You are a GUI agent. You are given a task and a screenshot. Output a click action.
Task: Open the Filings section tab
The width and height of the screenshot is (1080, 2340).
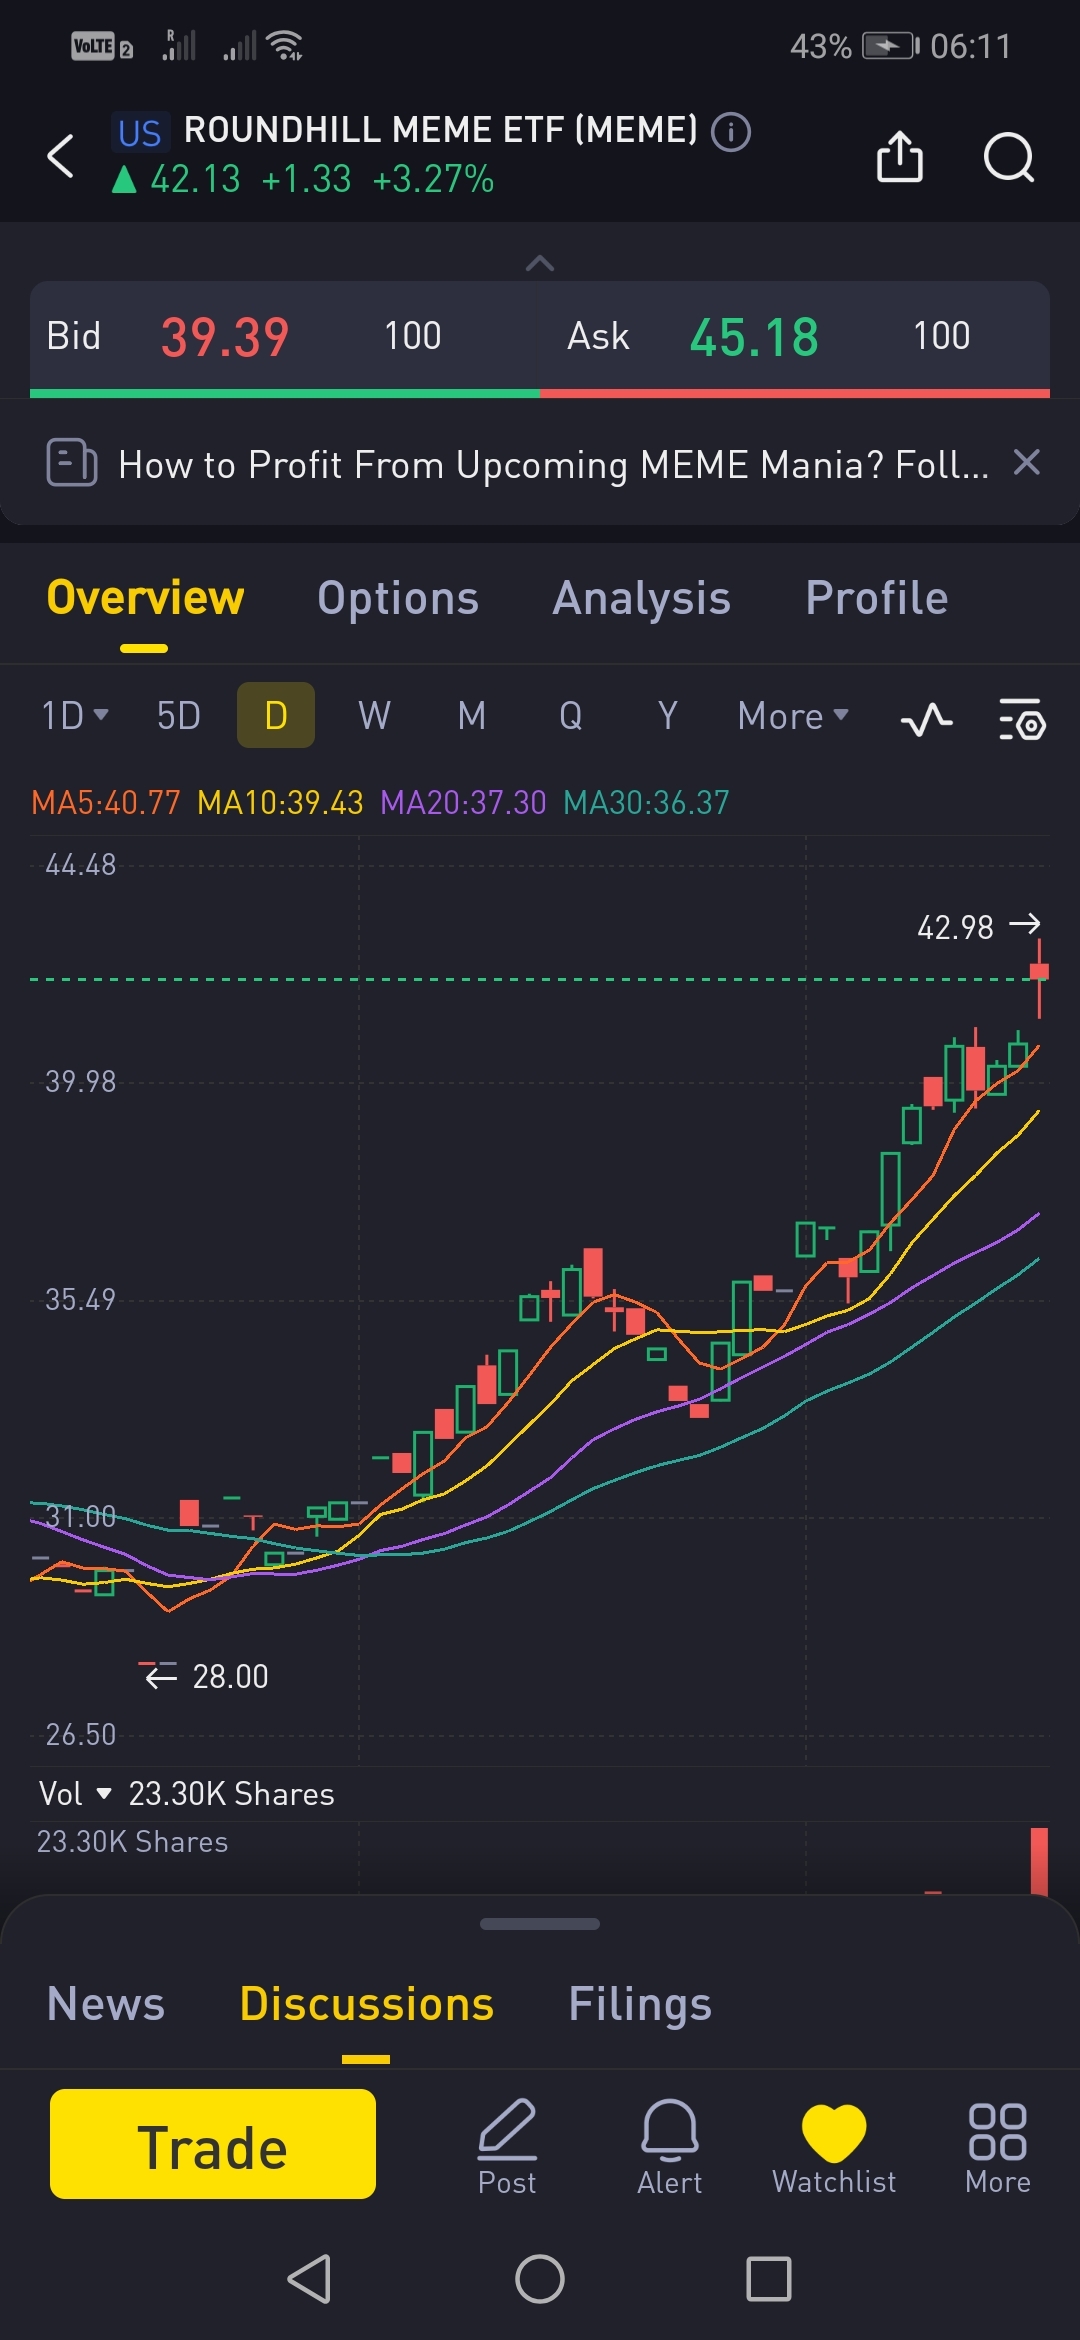640,2004
